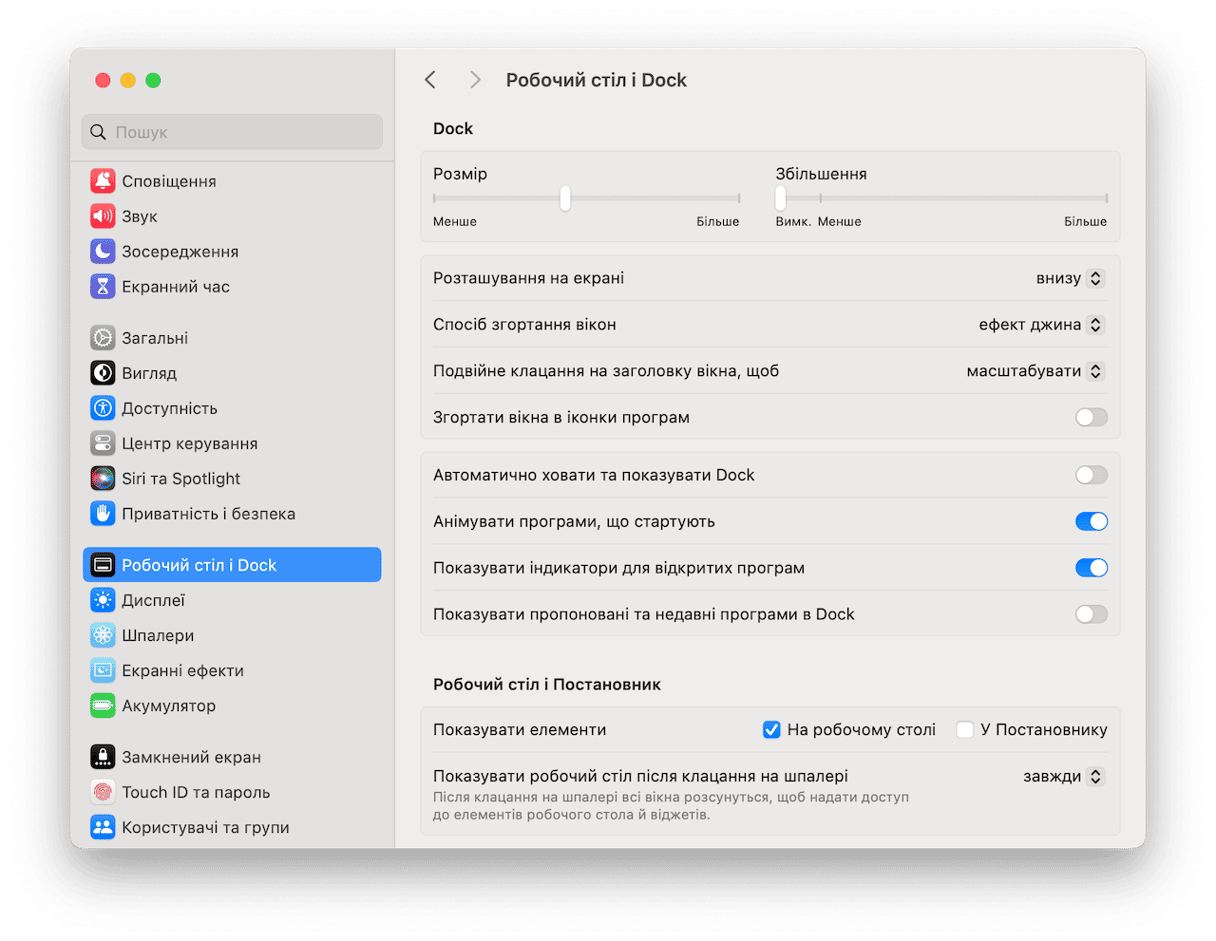The image size is (1216, 941).
Task: Click the Вигляд appearance icon
Action: coord(103,373)
